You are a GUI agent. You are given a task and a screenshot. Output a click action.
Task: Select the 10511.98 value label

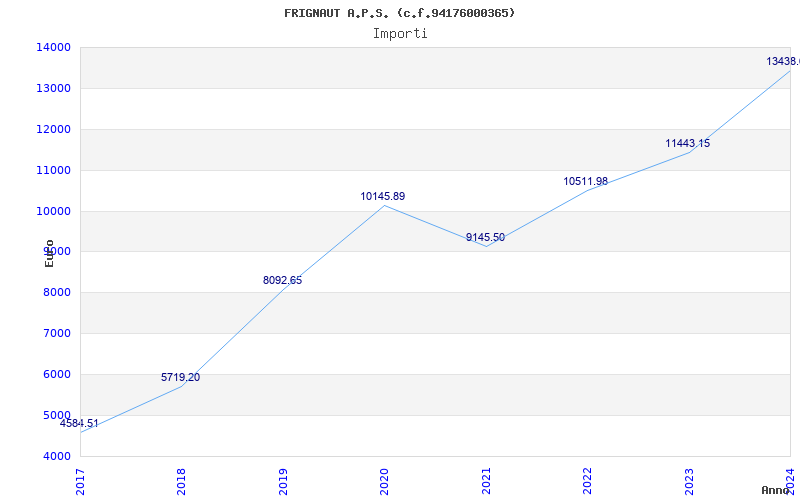[x=585, y=182]
